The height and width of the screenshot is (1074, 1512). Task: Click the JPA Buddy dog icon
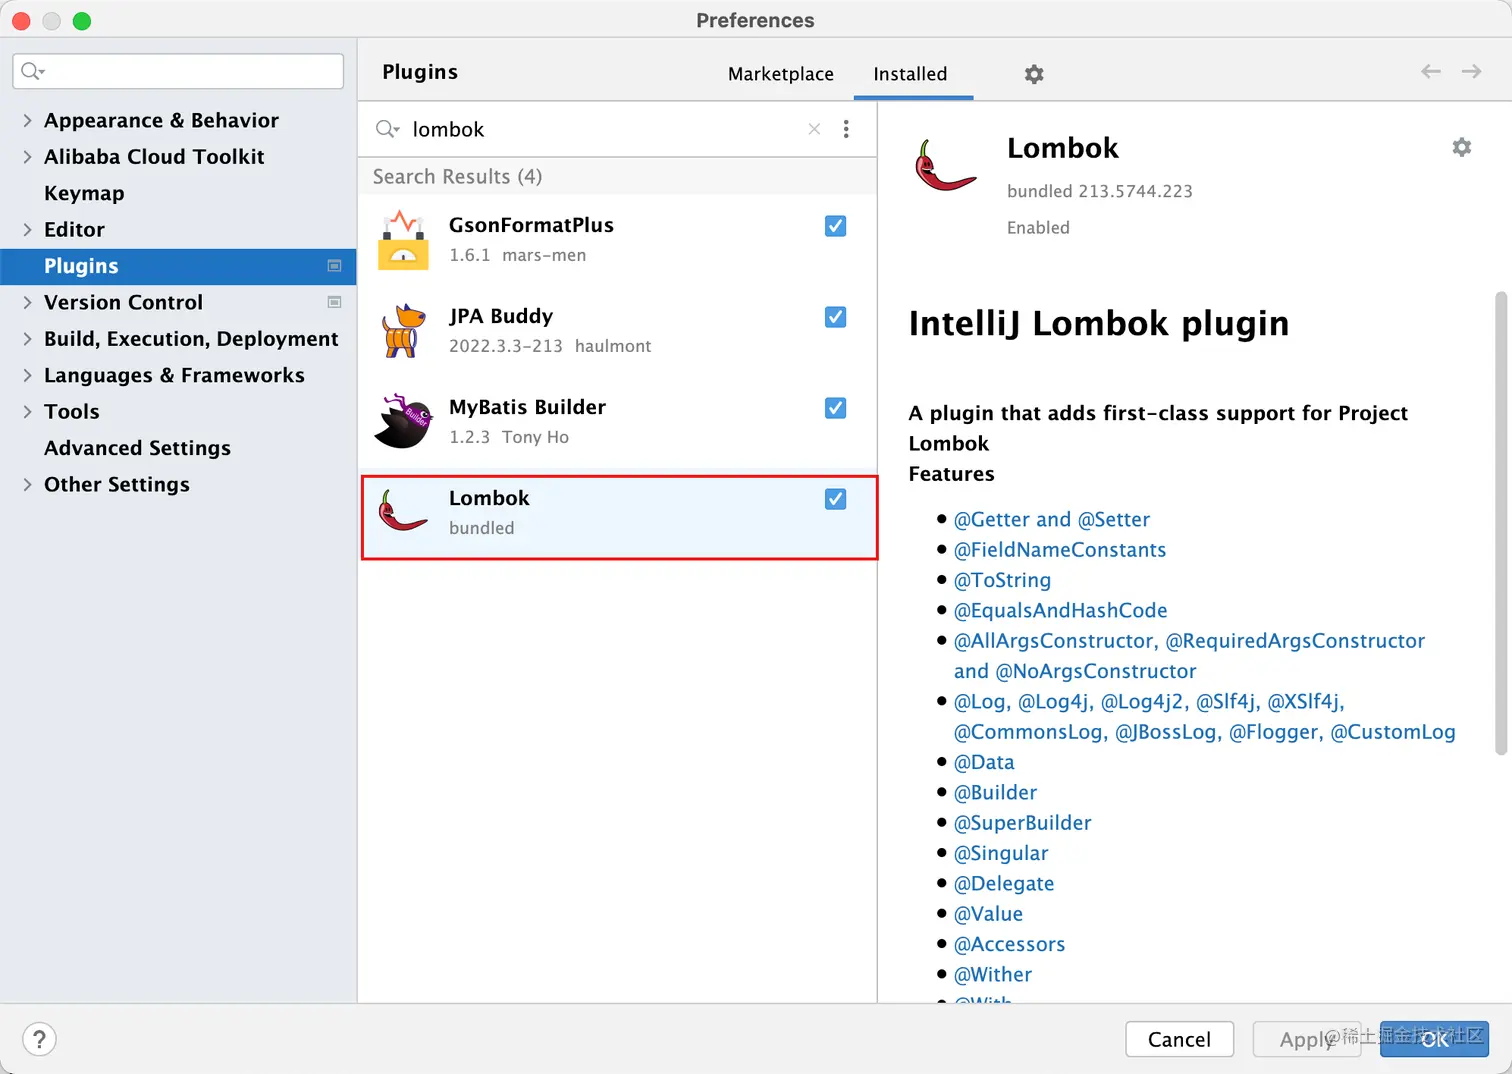403,331
